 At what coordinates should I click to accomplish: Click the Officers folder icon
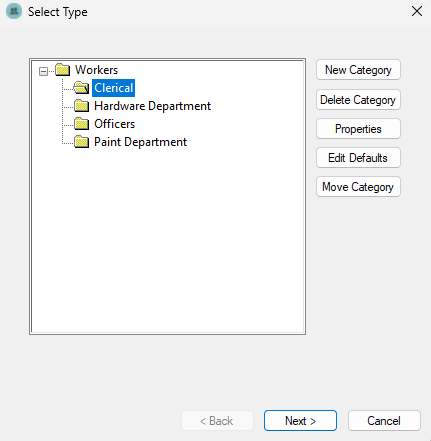pos(82,124)
